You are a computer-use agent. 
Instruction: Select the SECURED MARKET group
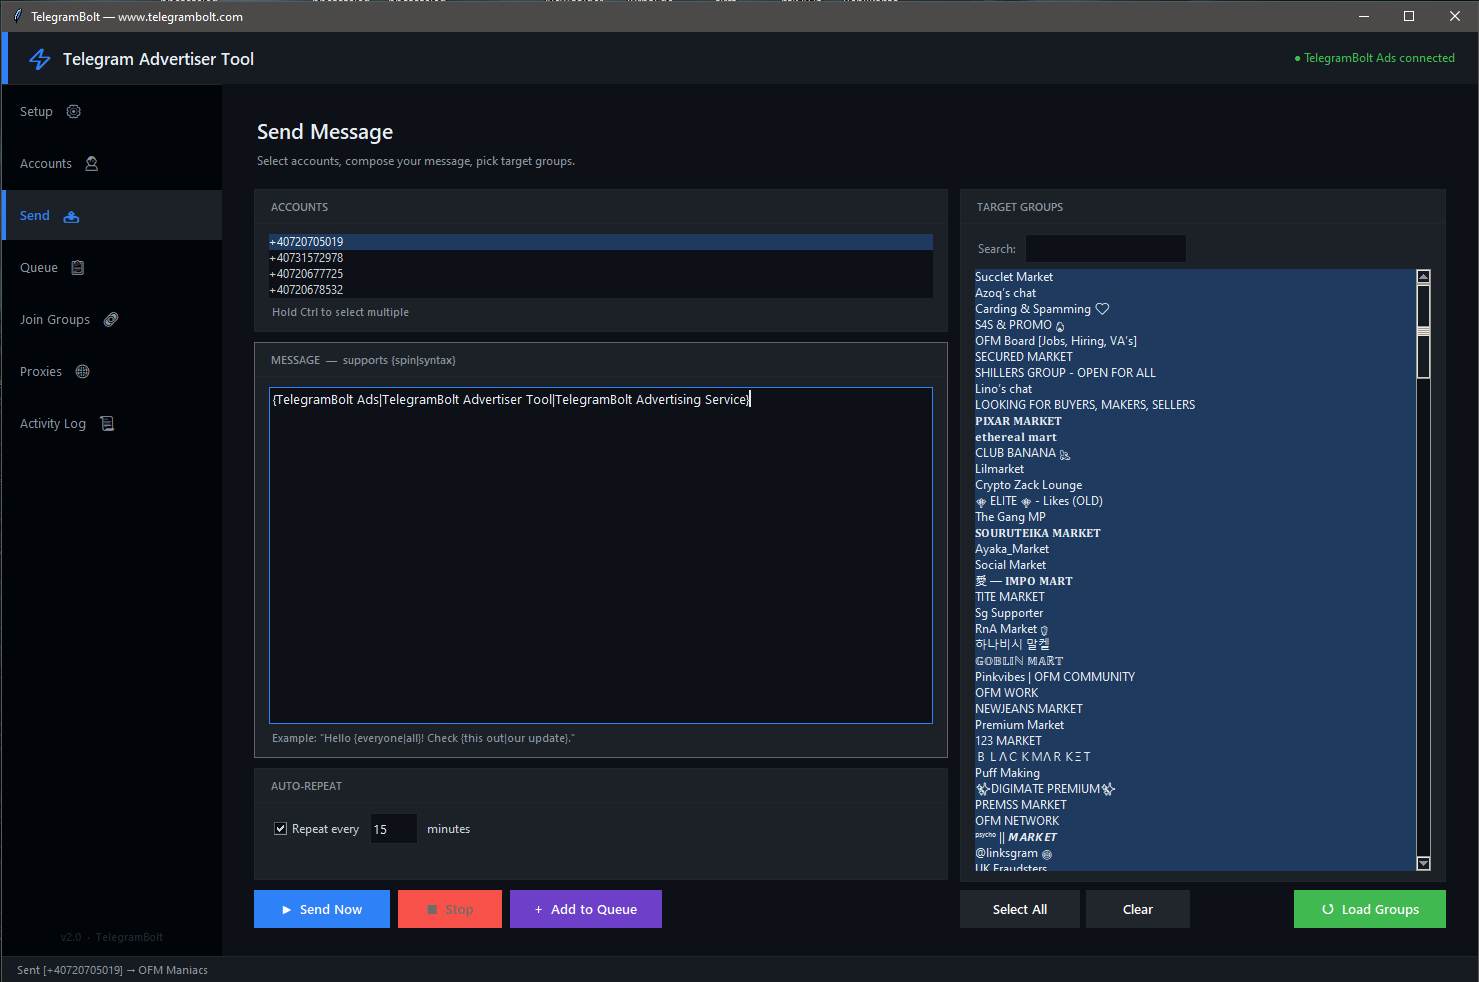click(x=1195, y=357)
